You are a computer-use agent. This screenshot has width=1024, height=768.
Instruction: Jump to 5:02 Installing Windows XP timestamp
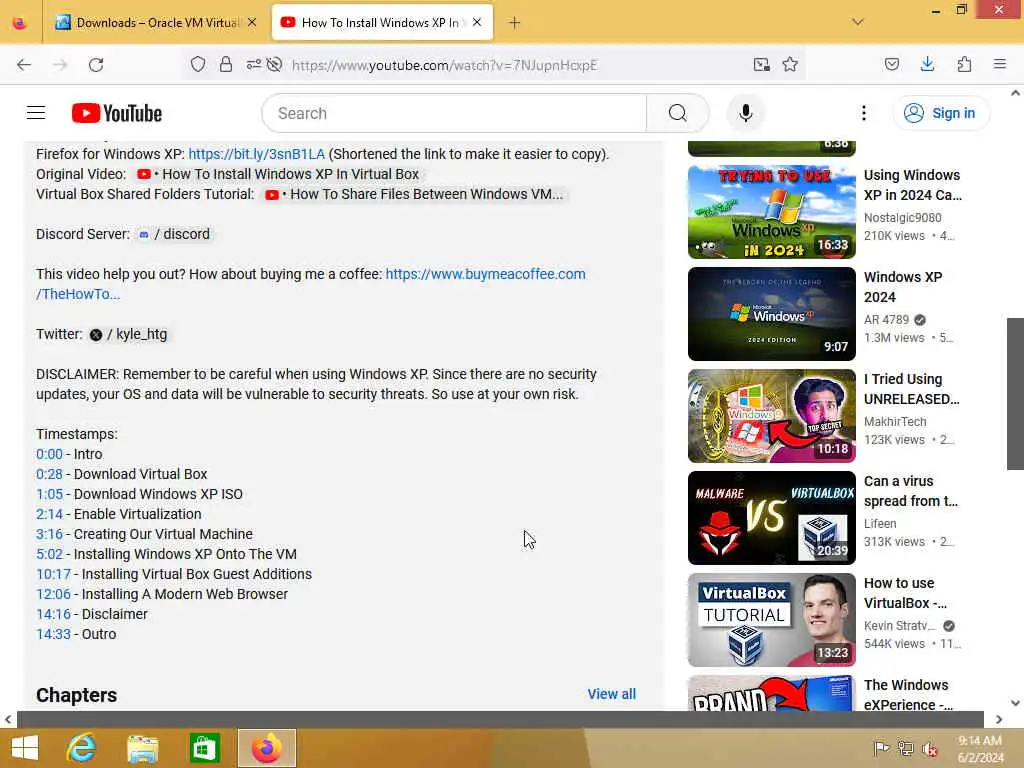[x=50, y=554]
